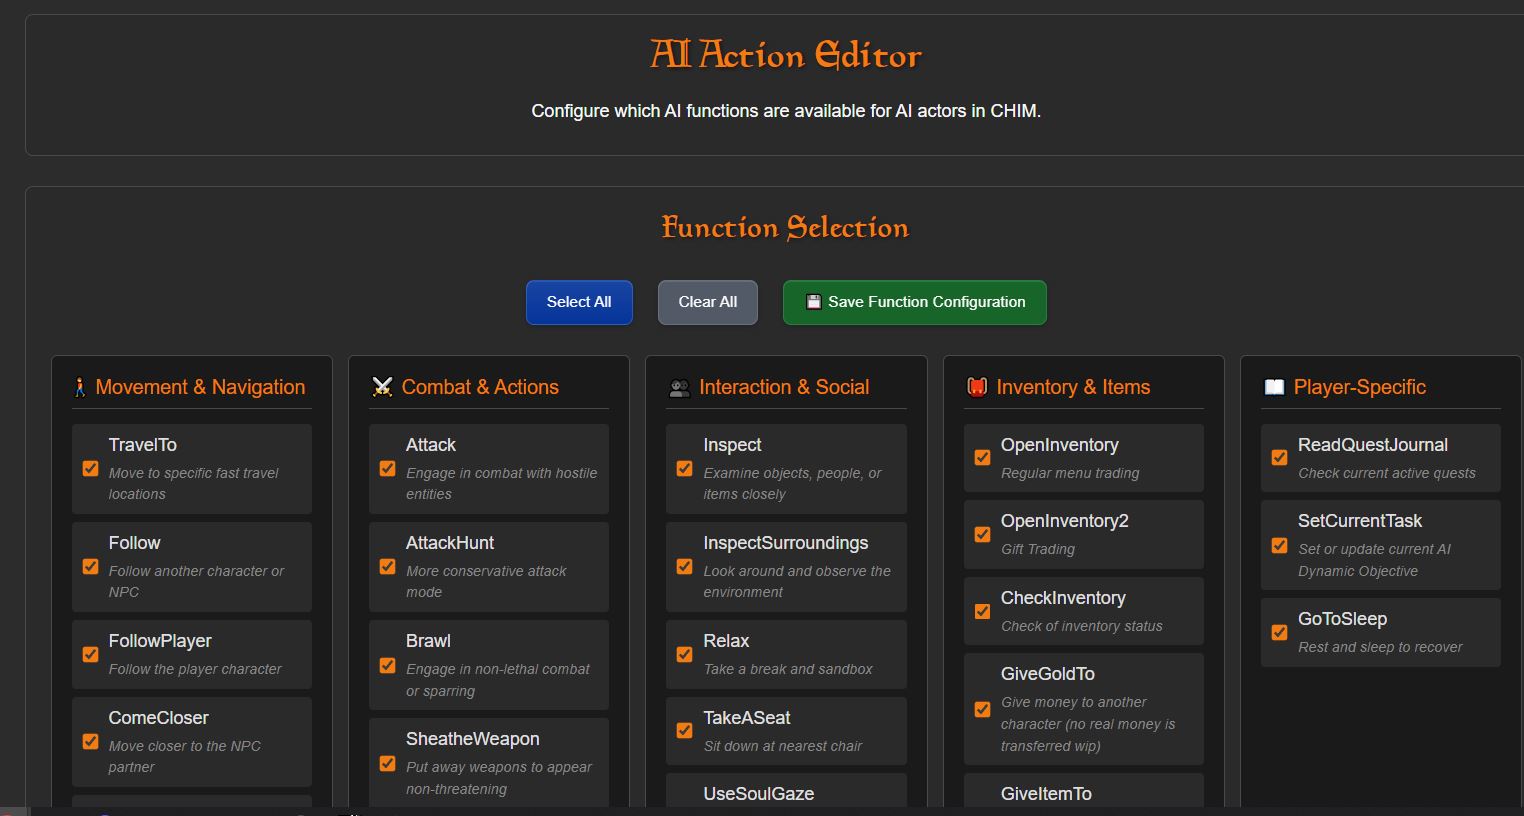Uncheck the CheckInventory checkbox
Screen dimensions: 1524x816
982,610
